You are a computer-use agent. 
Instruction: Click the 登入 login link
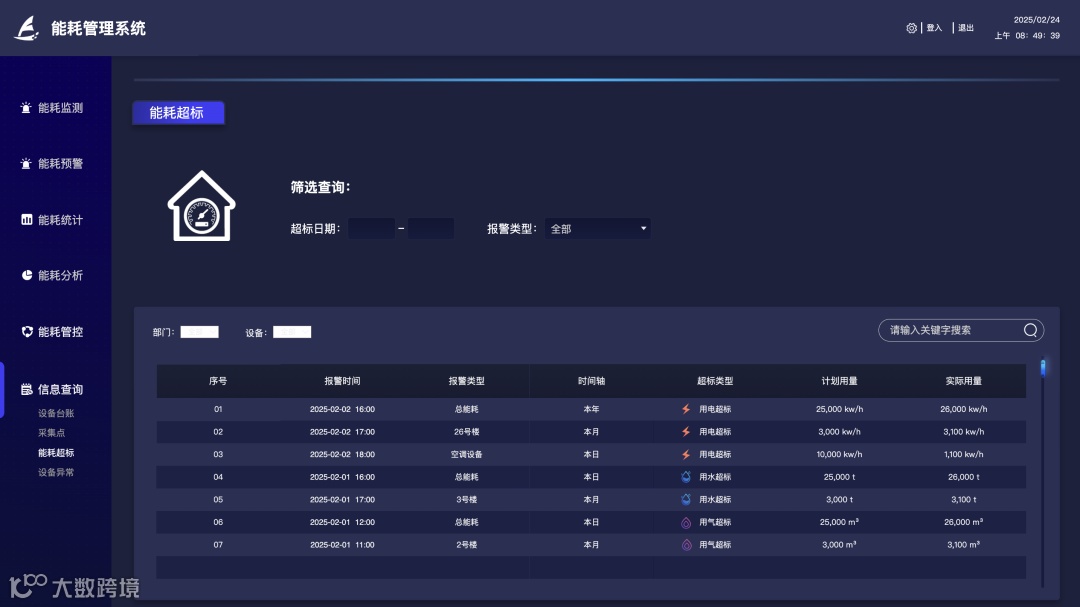click(934, 28)
